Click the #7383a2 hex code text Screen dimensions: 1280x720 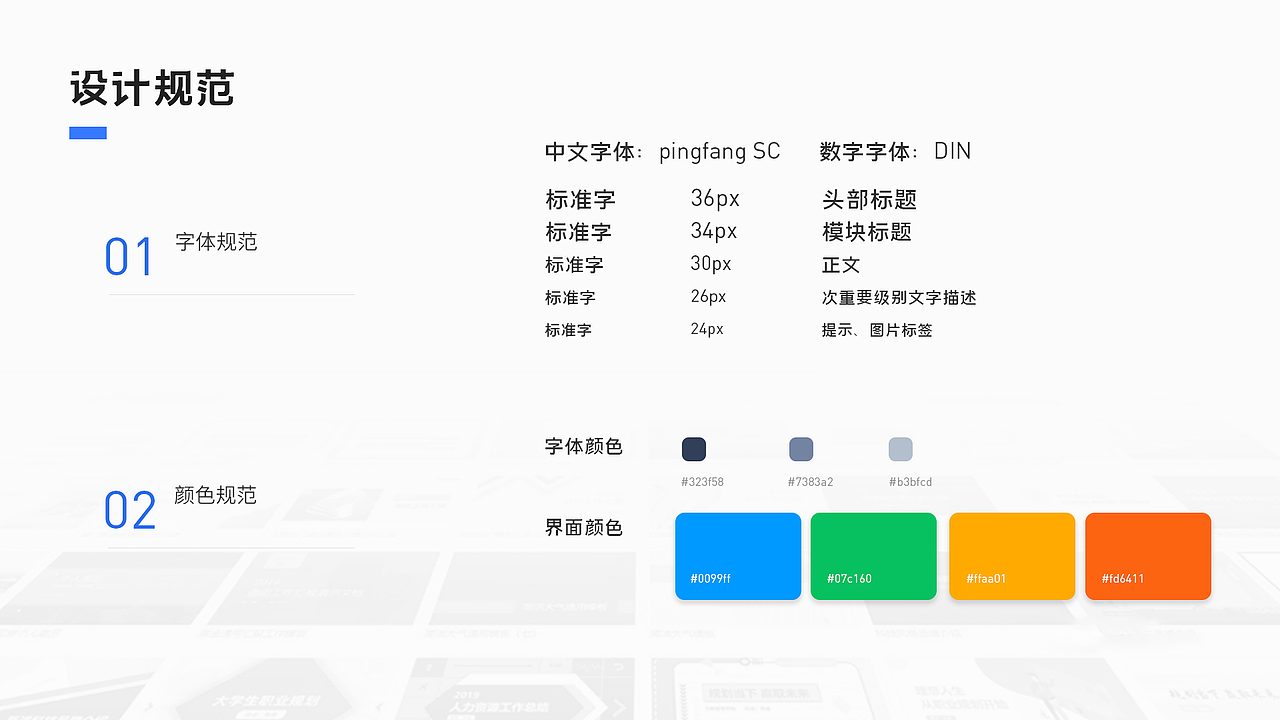tap(810, 482)
